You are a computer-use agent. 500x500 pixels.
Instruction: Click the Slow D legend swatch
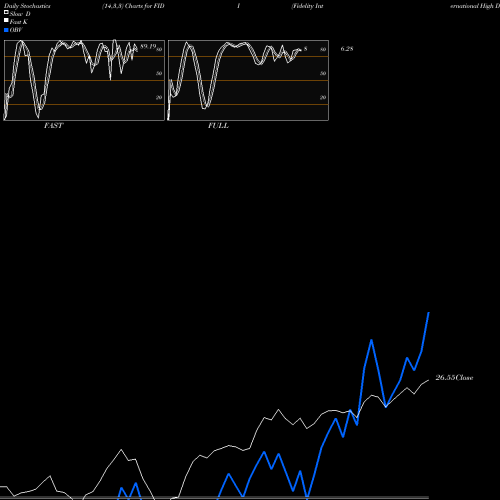(6, 12)
